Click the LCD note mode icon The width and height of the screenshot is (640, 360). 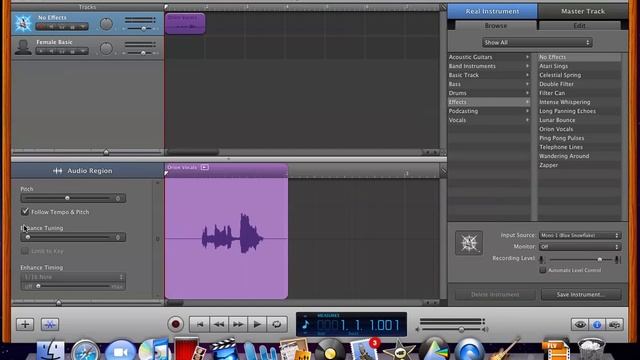[x=305, y=325]
